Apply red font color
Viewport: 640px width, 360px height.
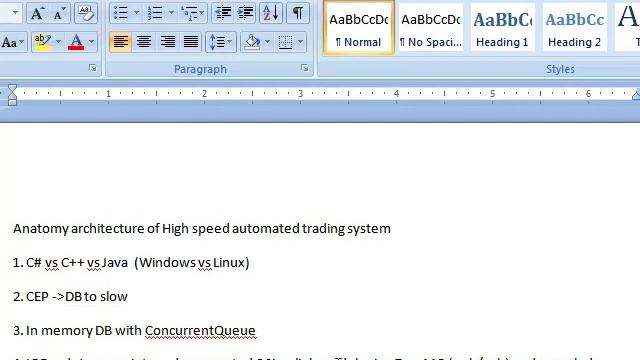(76, 42)
